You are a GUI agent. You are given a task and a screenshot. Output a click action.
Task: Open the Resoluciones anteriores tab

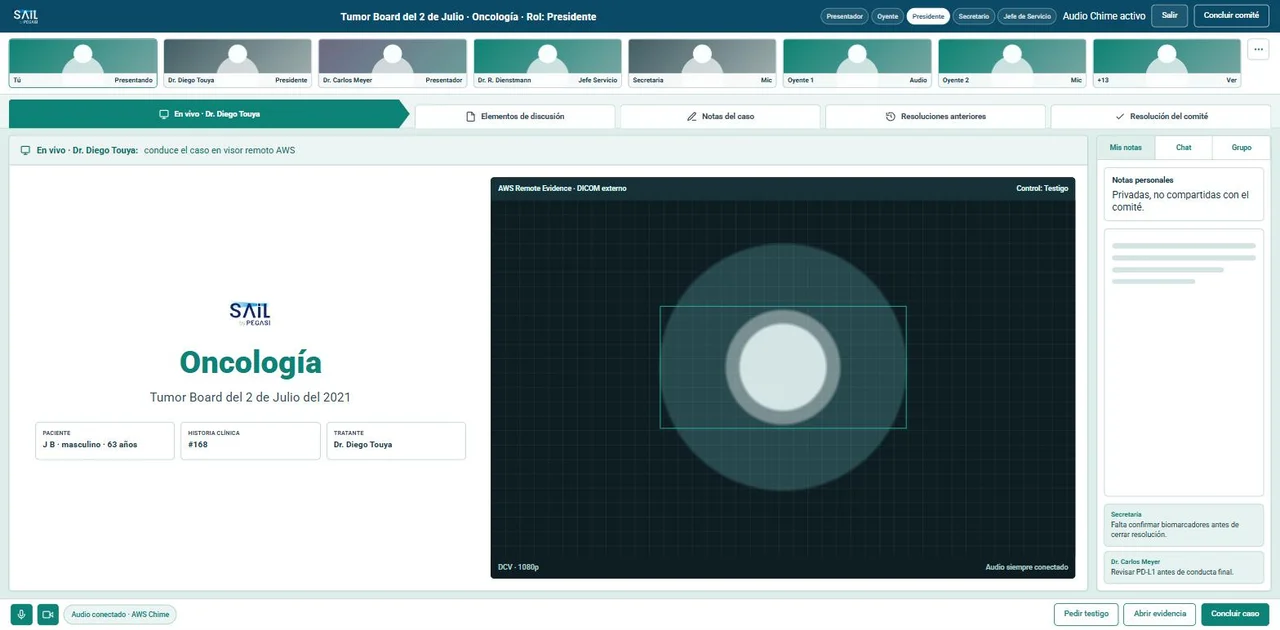tap(936, 116)
